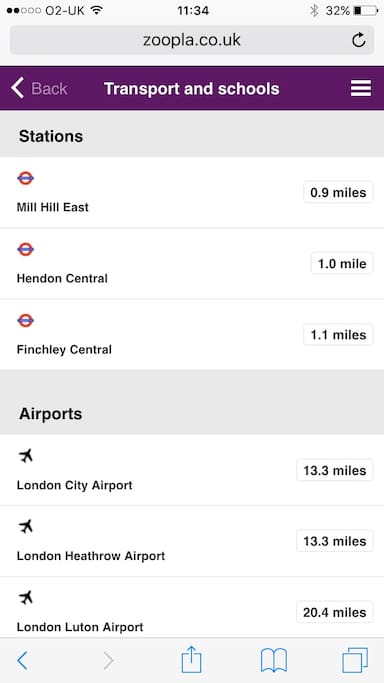Open the Safari share sheet
384x683 pixels.
click(x=192, y=660)
